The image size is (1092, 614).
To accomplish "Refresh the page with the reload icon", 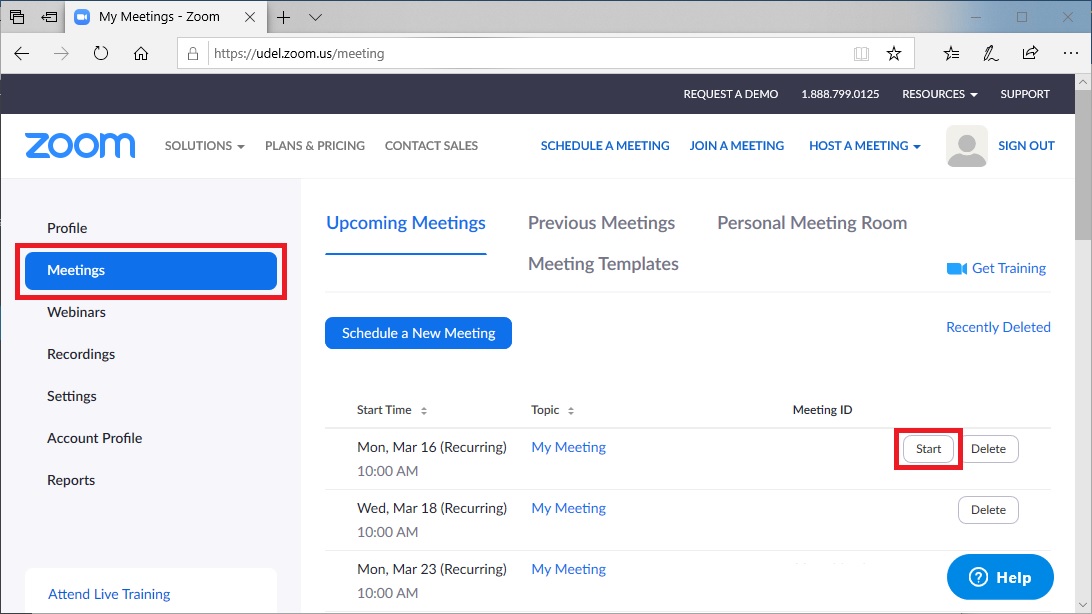I will pyautogui.click(x=101, y=54).
